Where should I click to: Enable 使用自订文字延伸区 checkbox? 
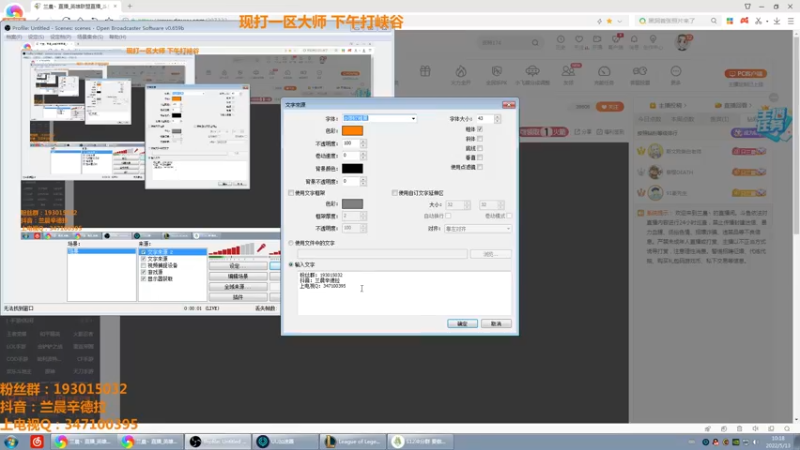[x=394, y=193]
